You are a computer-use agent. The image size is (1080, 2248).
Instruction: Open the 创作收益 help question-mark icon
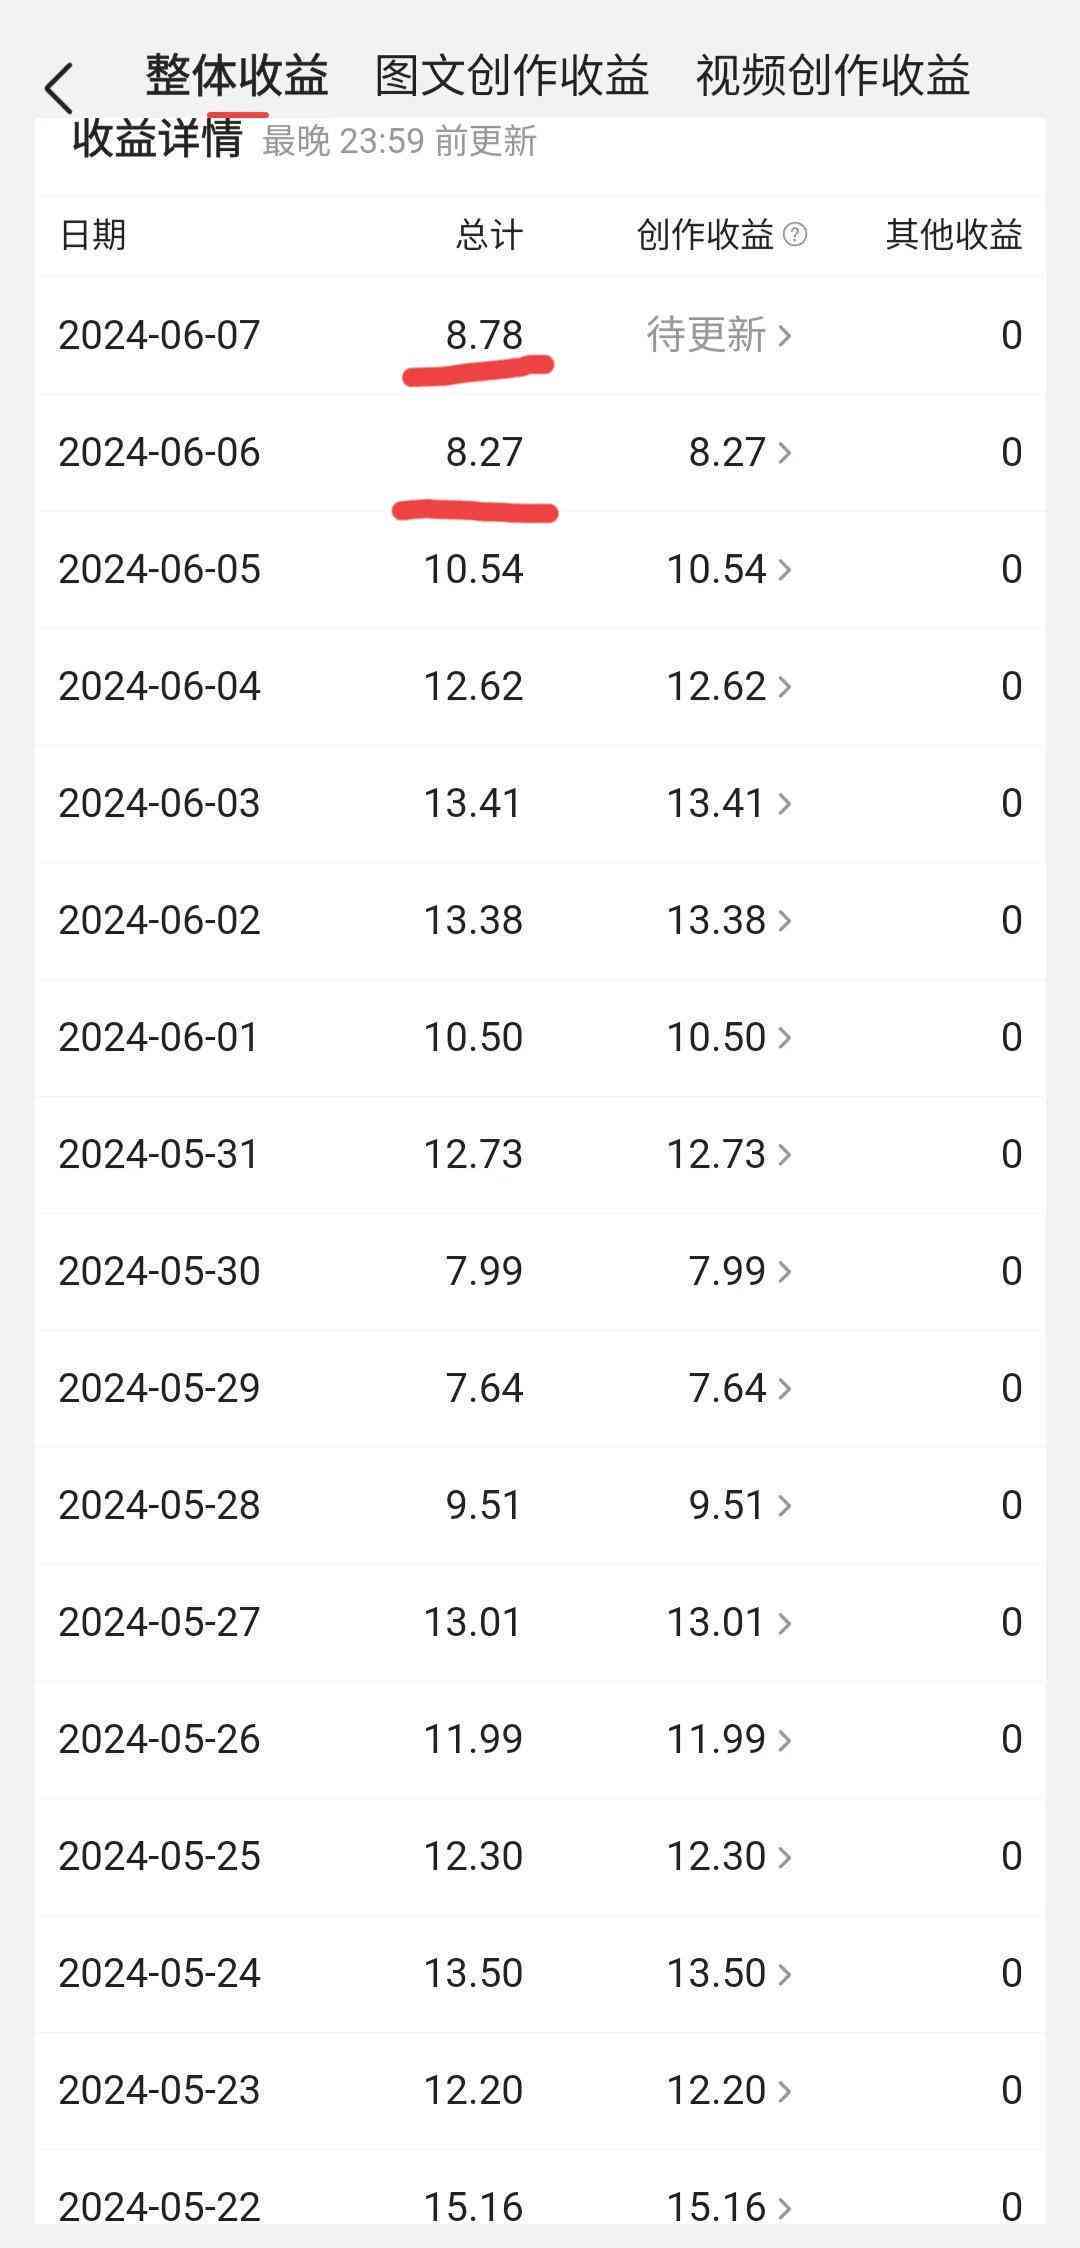795,235
